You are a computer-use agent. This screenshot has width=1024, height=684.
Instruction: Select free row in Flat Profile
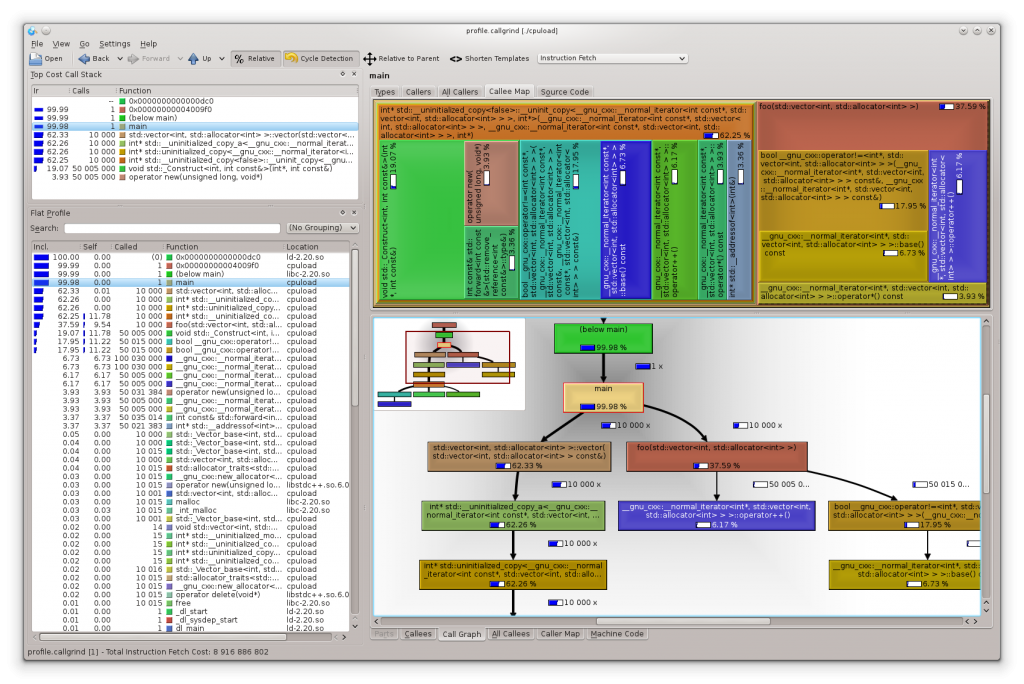(191, 603)
